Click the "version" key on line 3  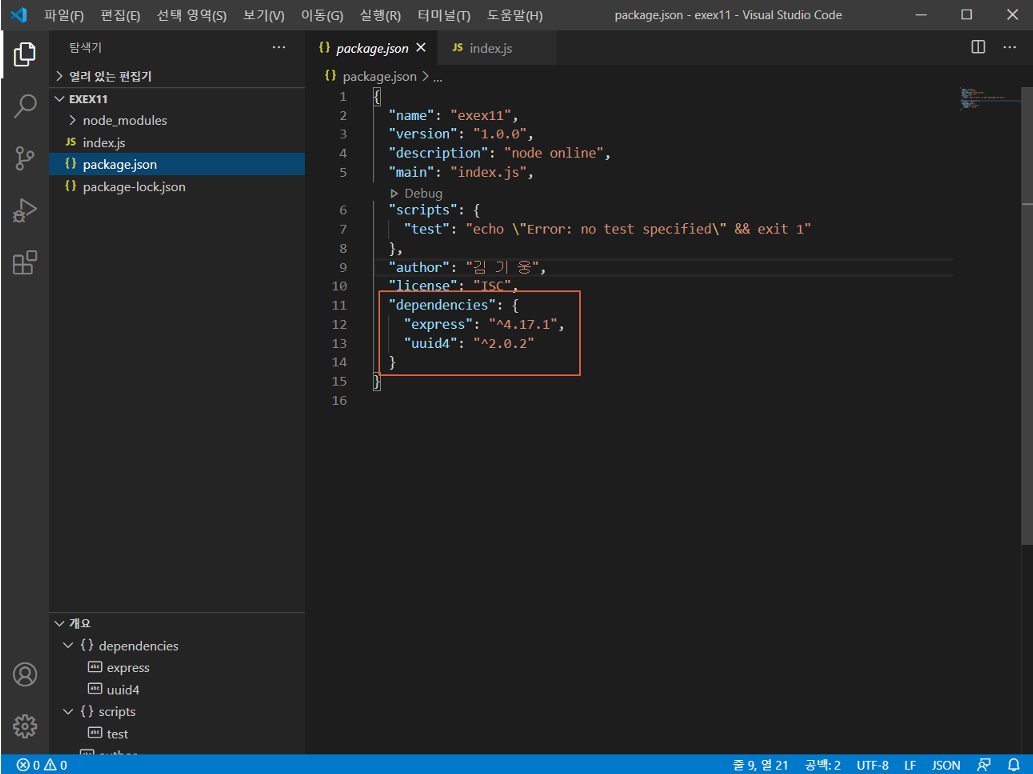tap(422, 134)
